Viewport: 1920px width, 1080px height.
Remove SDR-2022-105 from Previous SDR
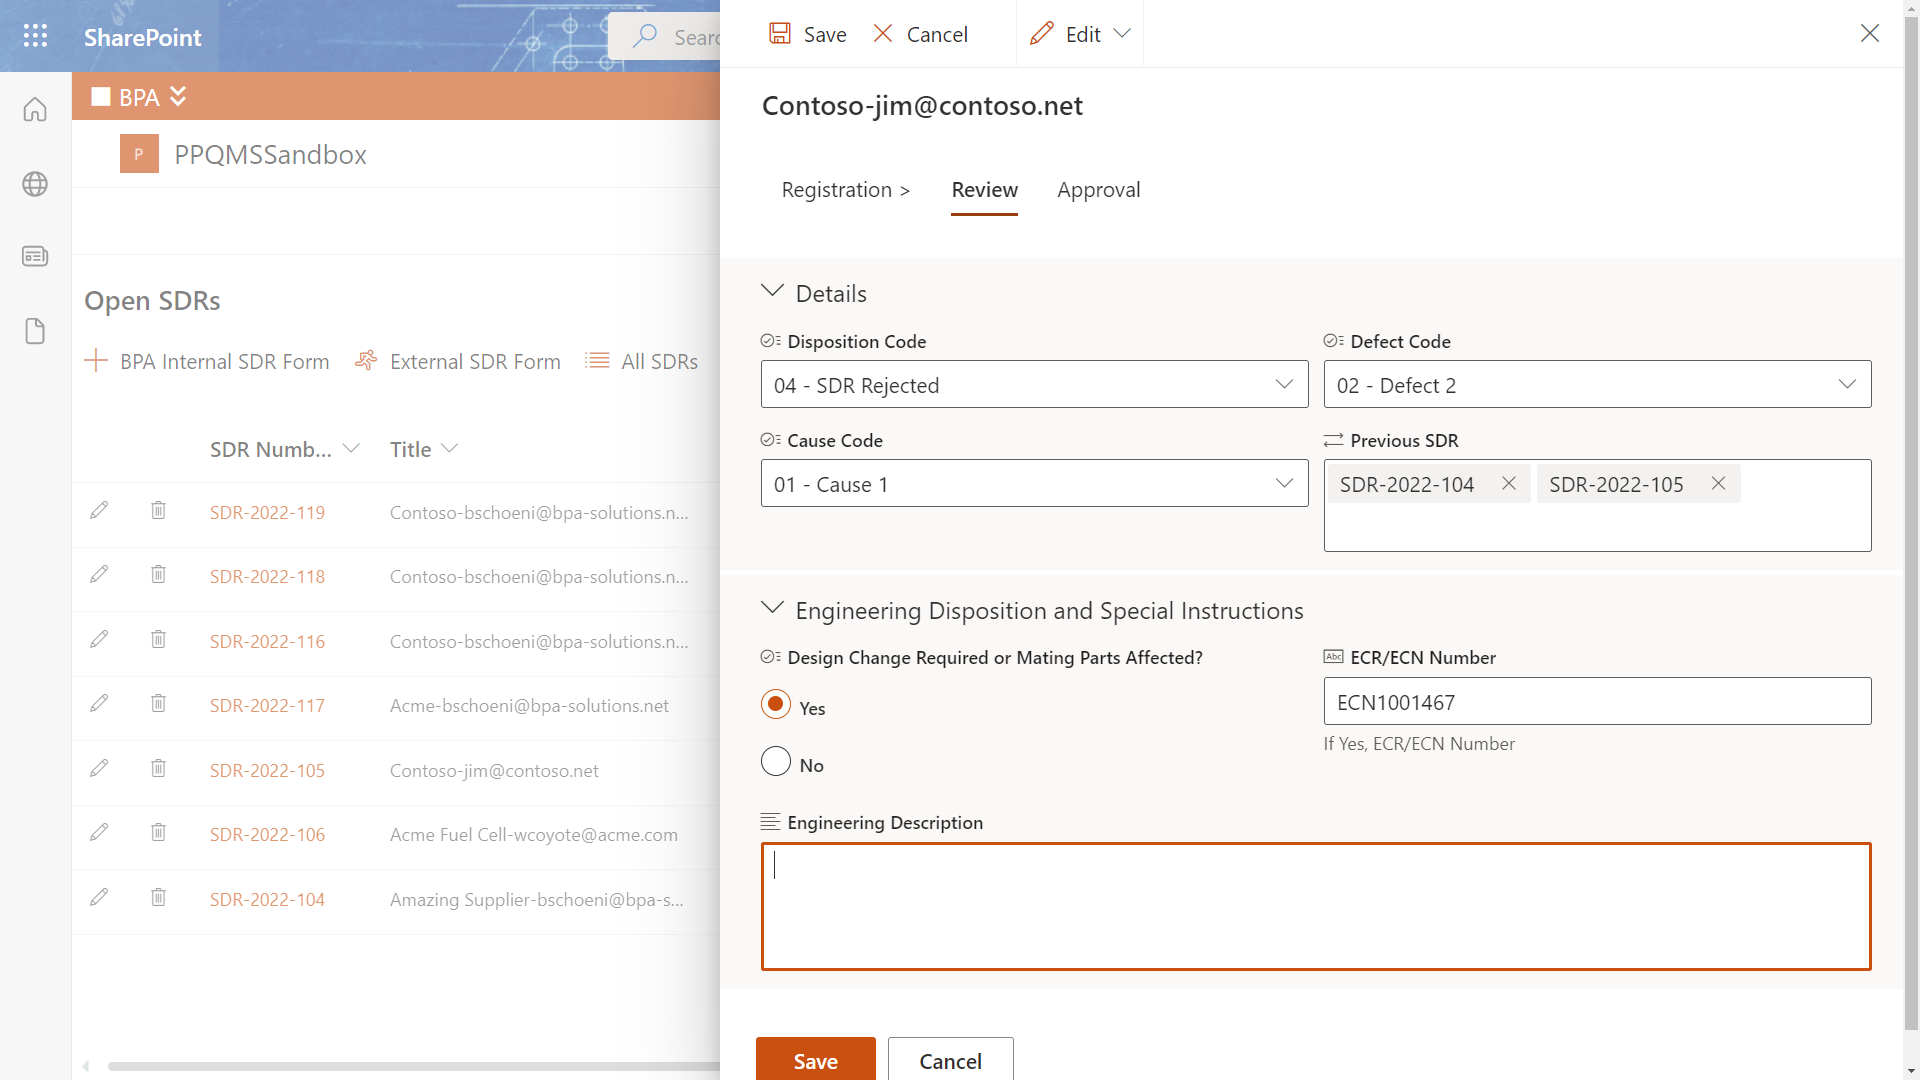(x=1718, y=484)
